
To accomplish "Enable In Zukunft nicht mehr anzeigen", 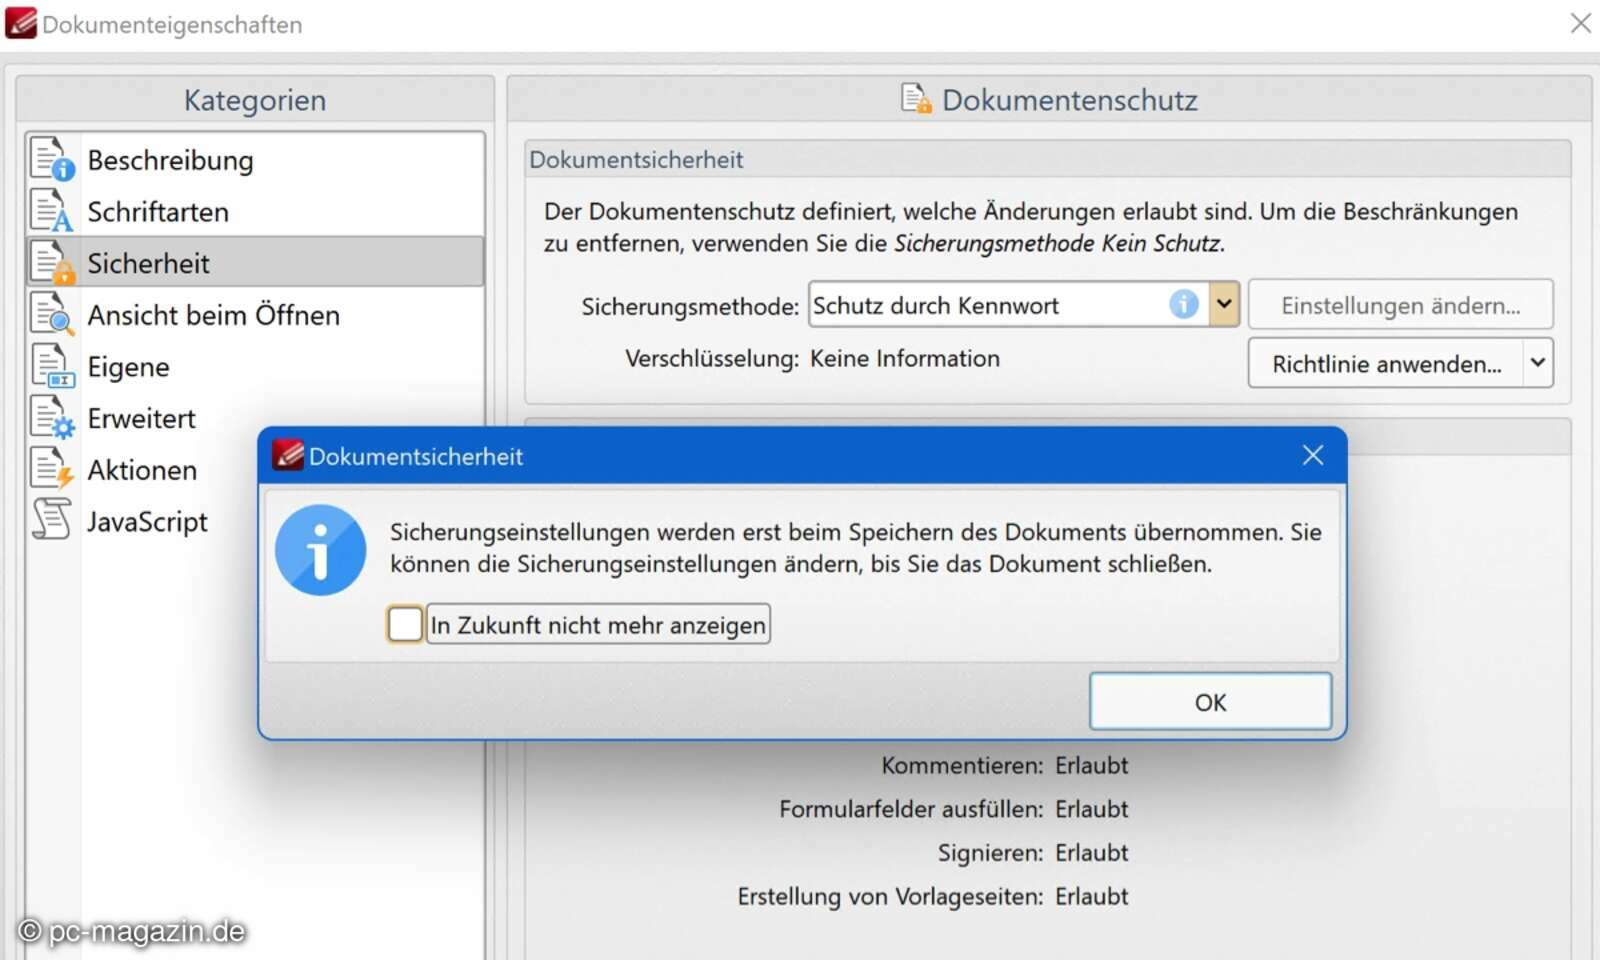I will point(404,623).
